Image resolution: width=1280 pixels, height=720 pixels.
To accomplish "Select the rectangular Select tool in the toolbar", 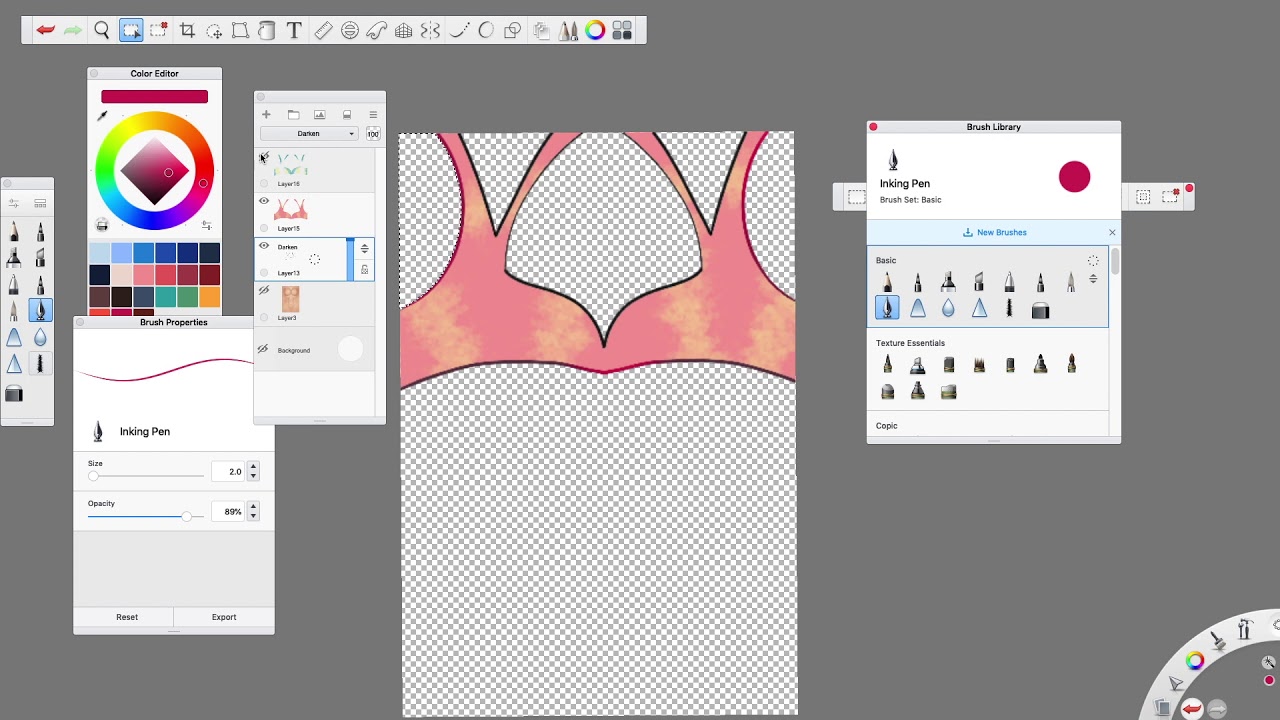I will pyautogui.click(x=131, y=31).
